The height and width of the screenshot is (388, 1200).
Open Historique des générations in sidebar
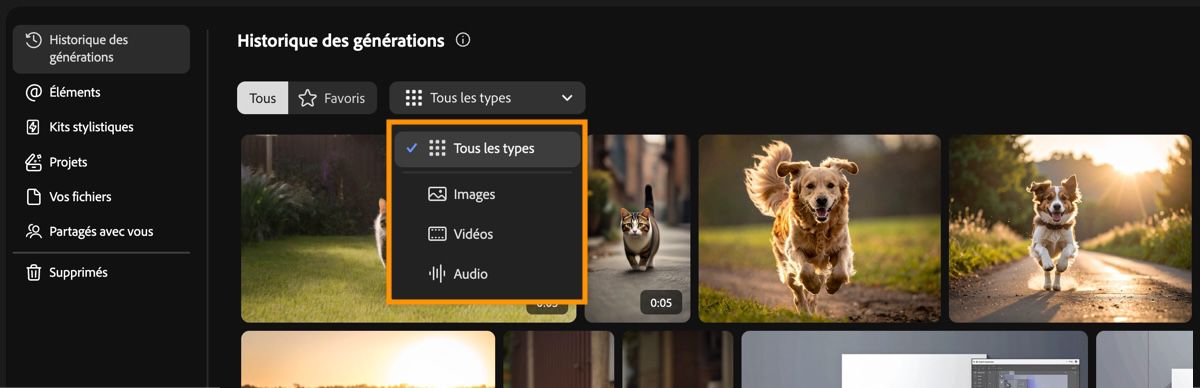click(x=101, y=49)
